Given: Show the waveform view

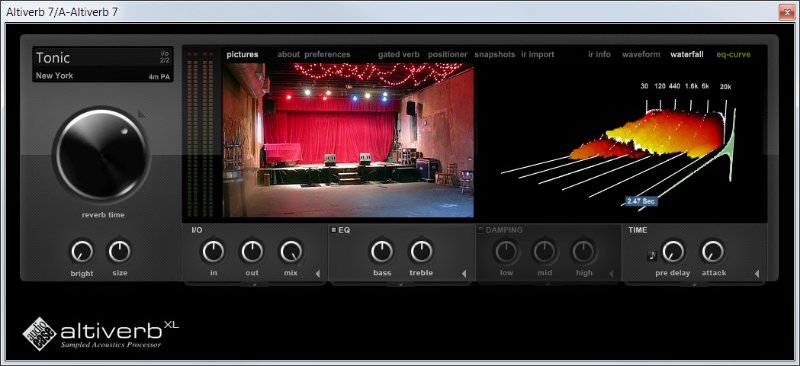Looking at the screenshot, I should click(x=641, y=55).
